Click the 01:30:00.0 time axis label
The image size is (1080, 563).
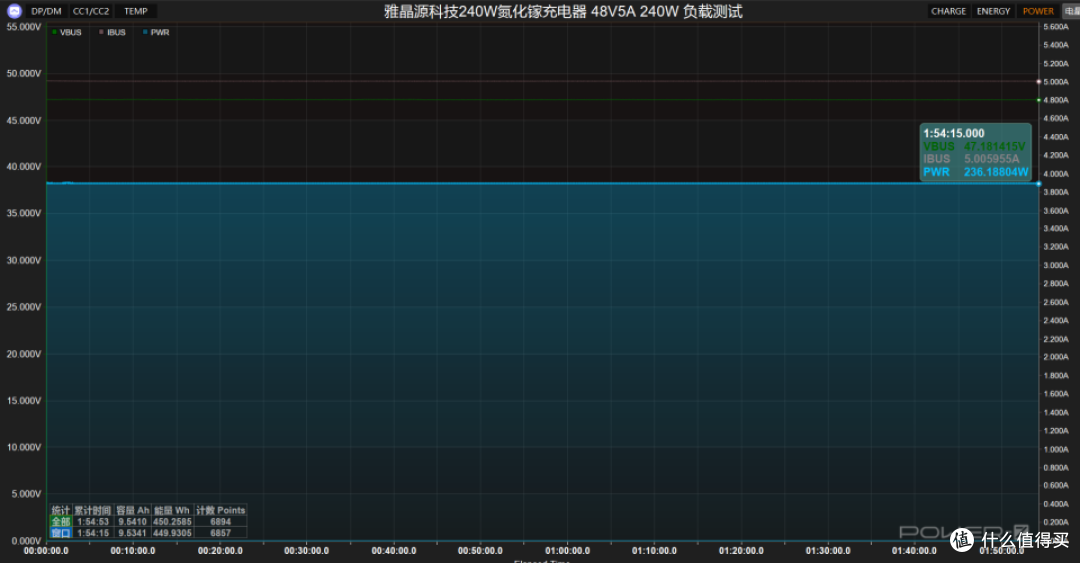click(x=828, y=551)
